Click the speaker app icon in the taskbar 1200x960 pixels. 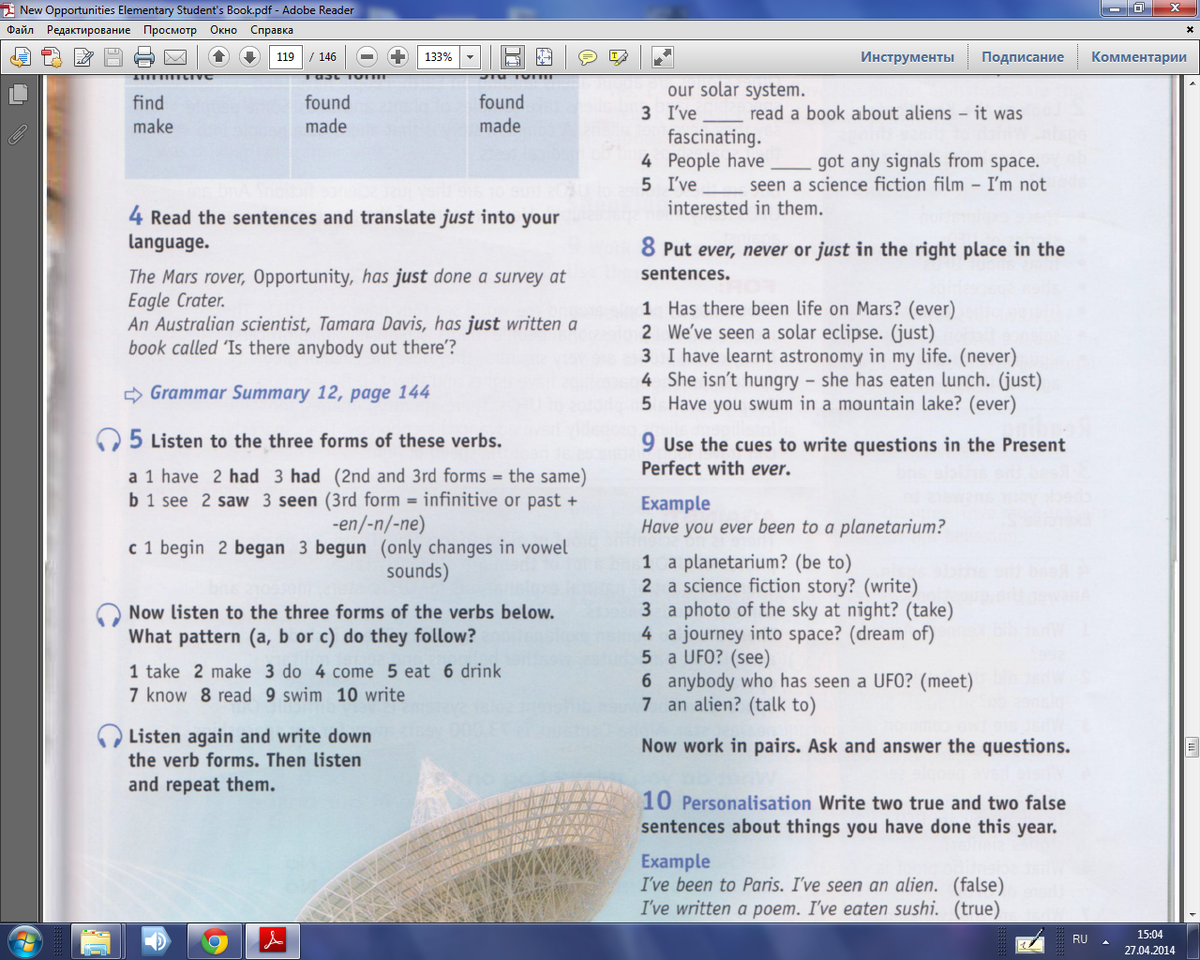pos(155,941)
